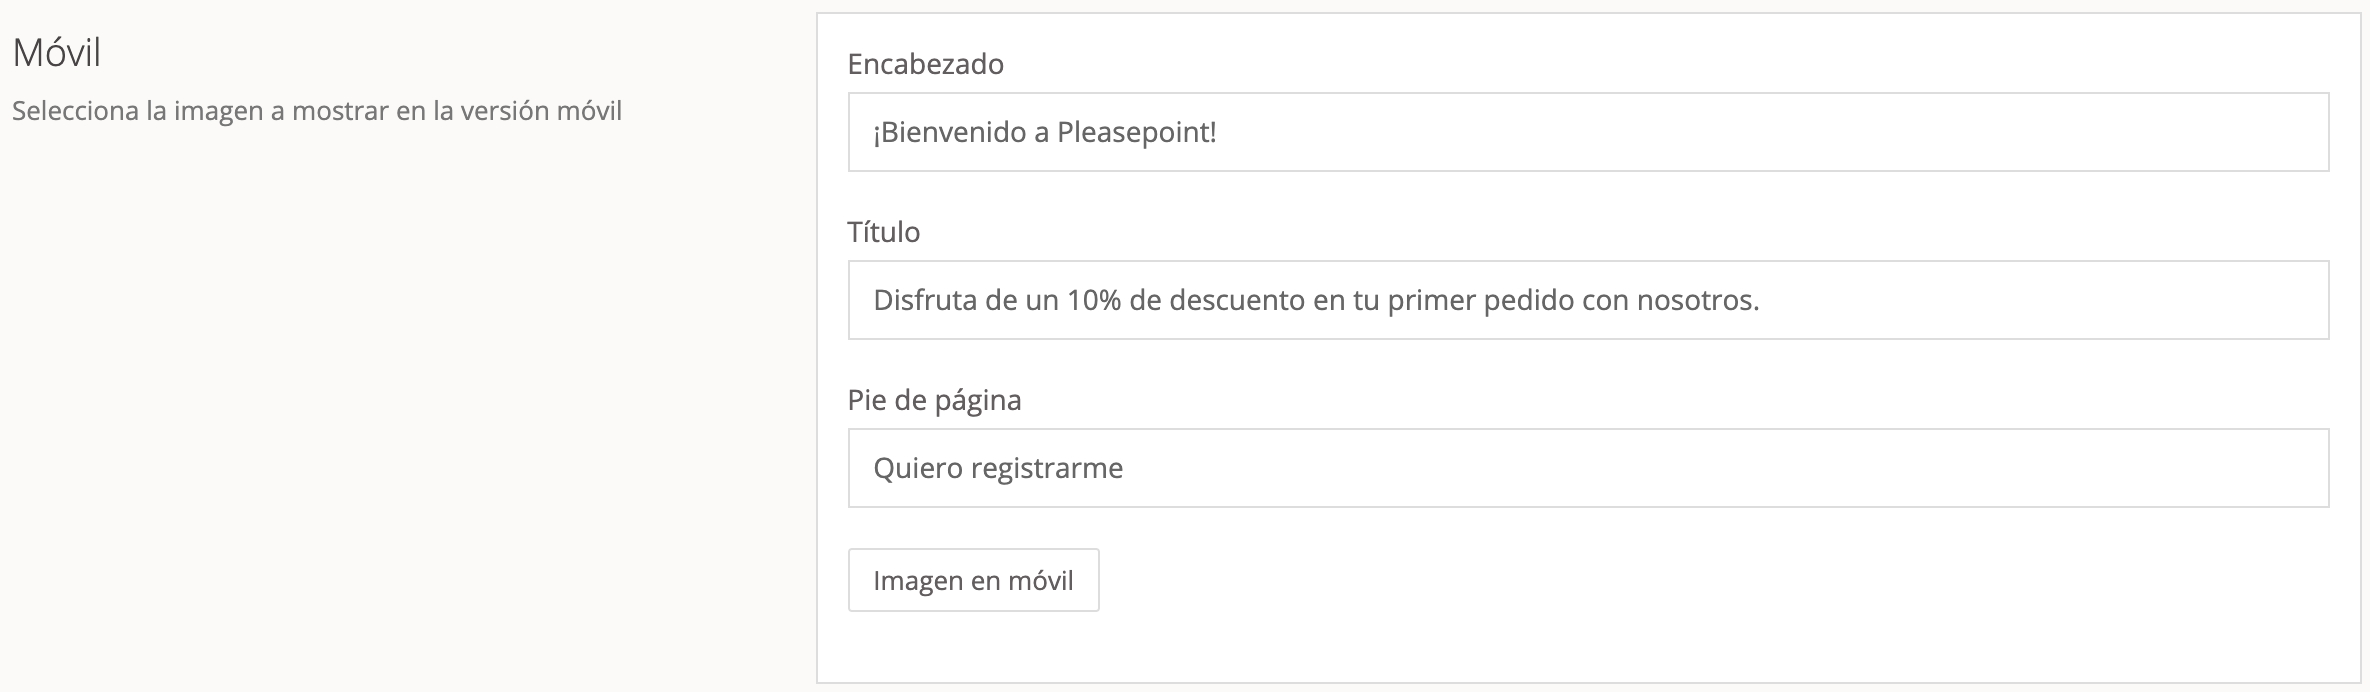Select the Pie de página input
The image size is (2370, 692).
[x=1588, y=468]
